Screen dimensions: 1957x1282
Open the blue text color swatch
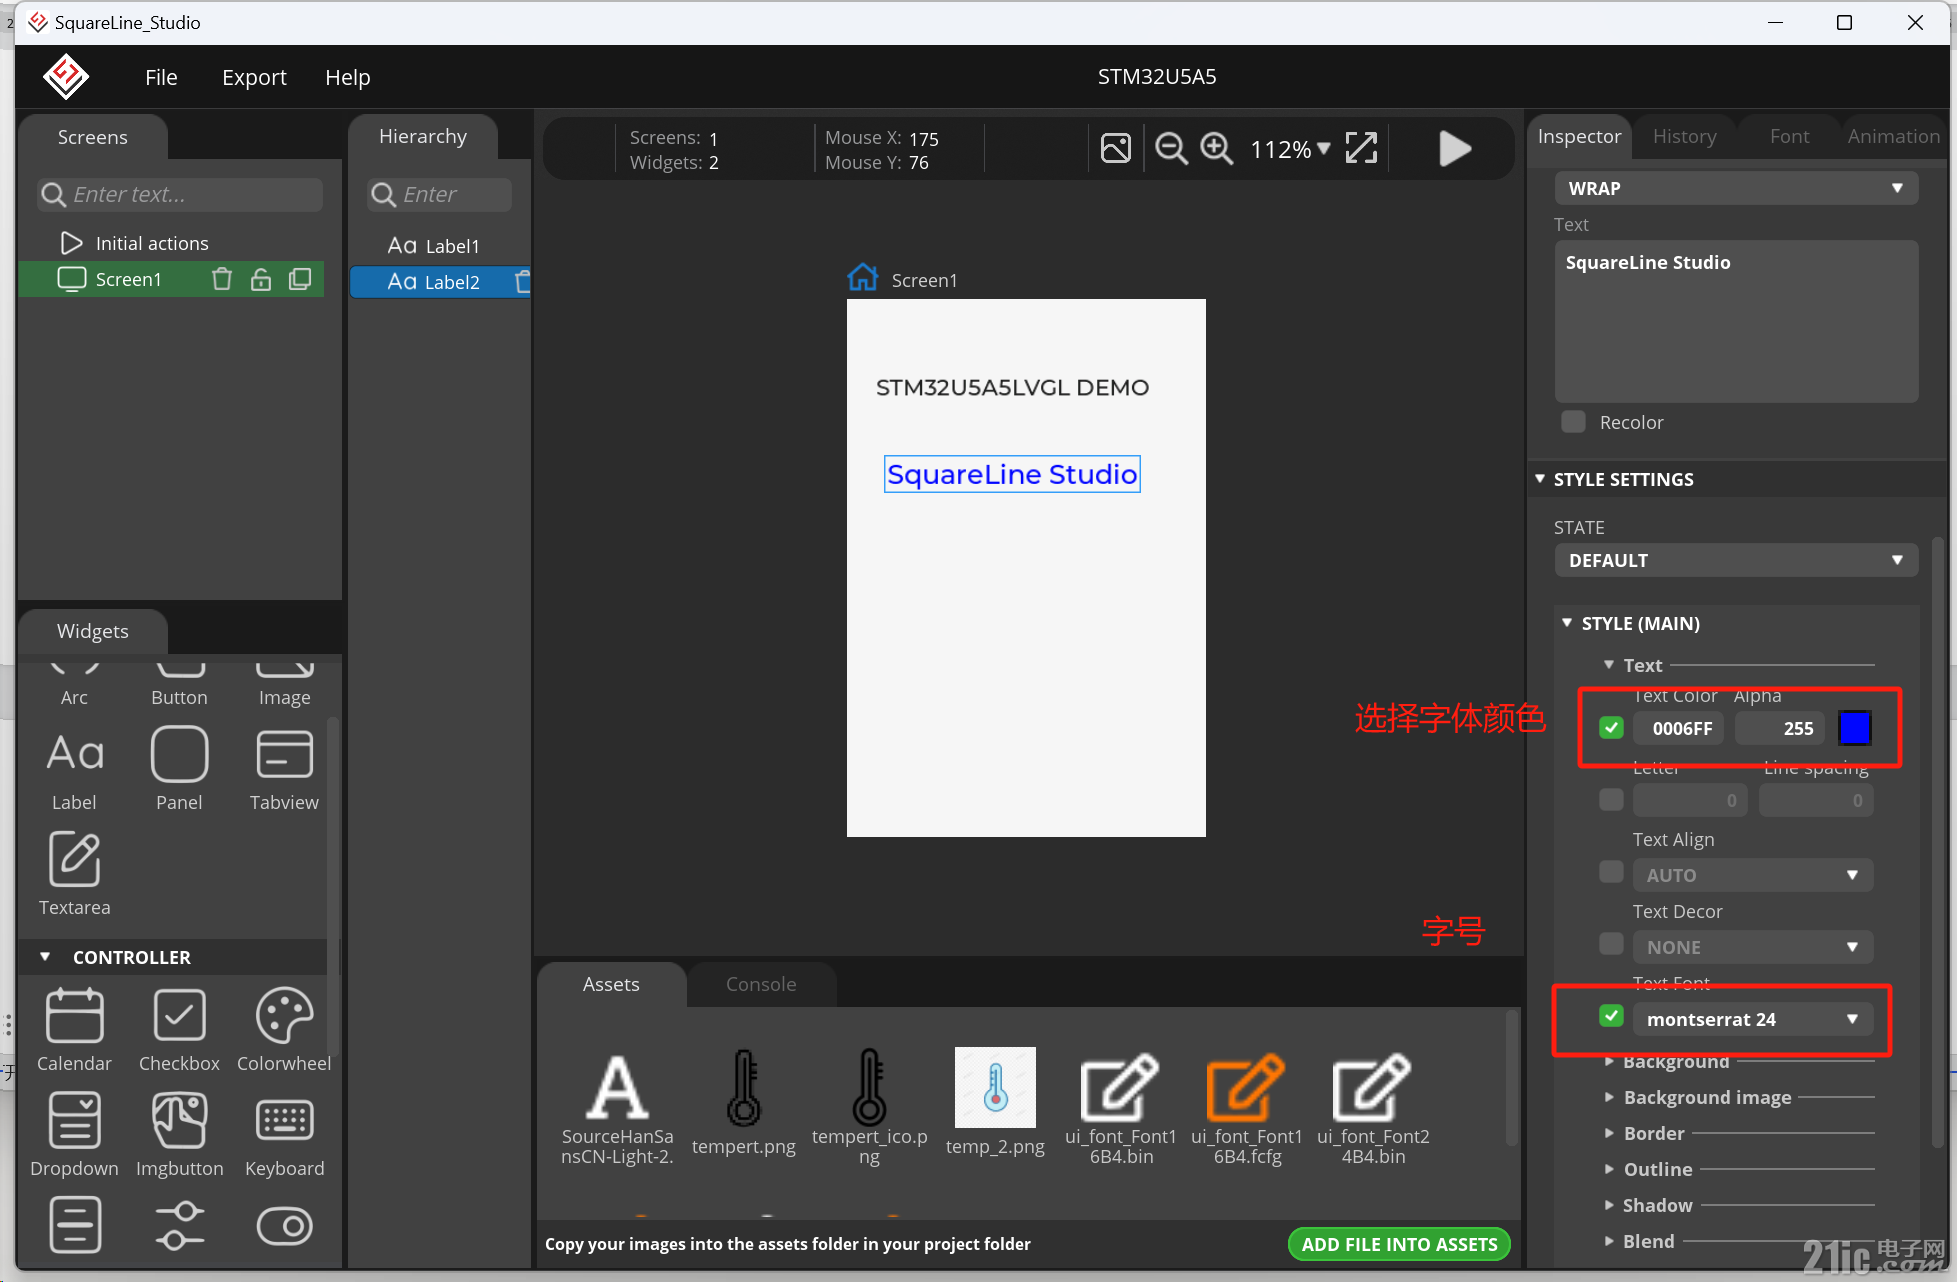click(1855, 728)
